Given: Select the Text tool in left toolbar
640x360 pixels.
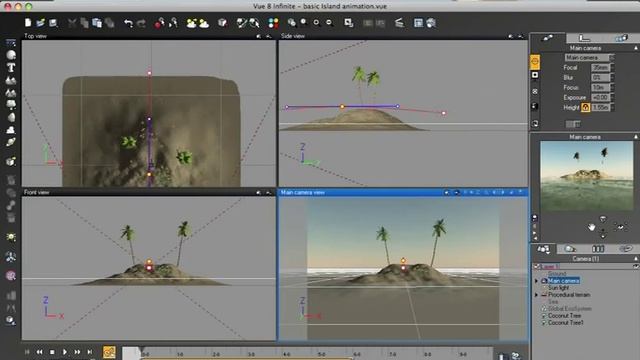Looking at the screenshot, I should [11, 67].
